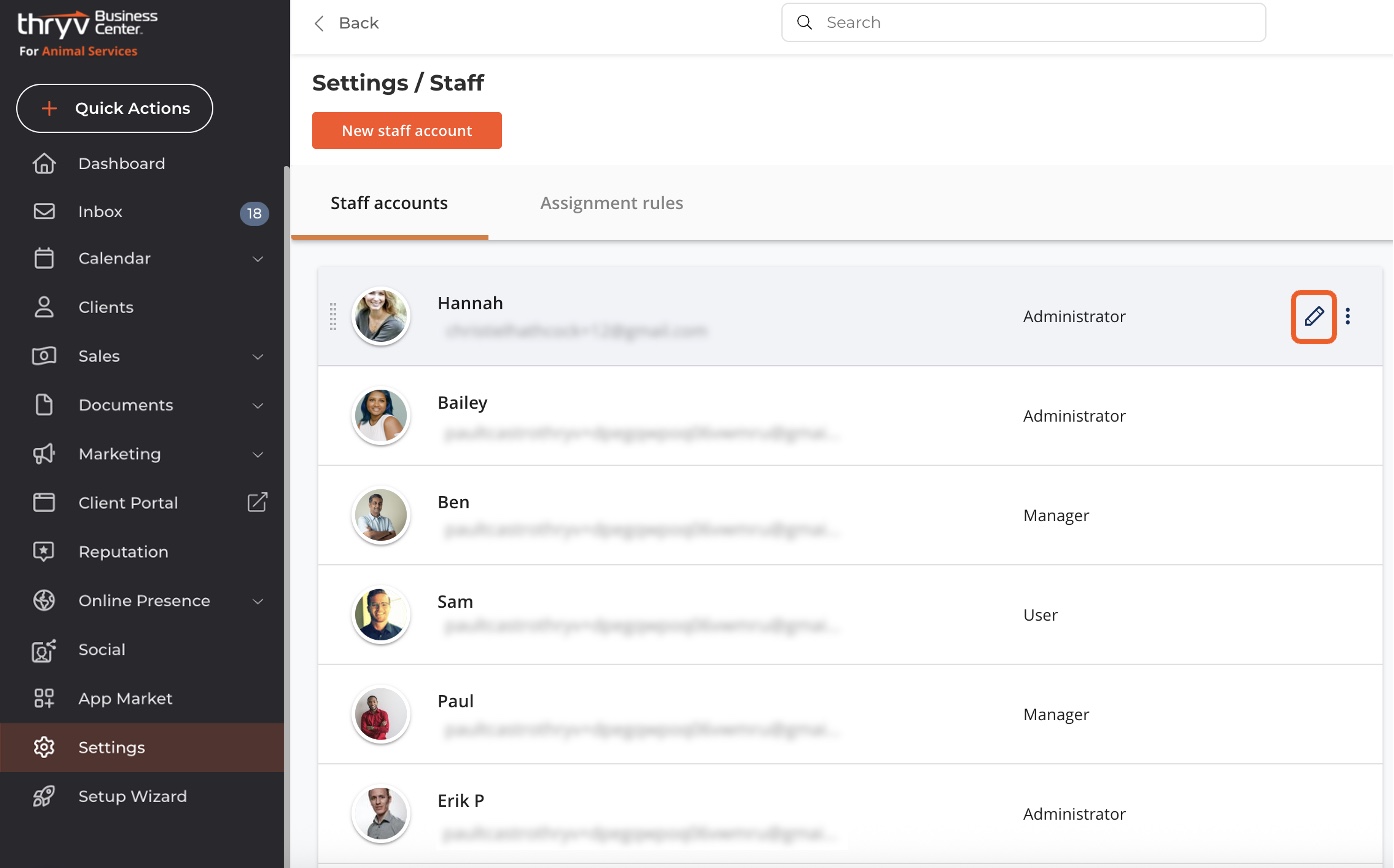This screenshot has width=1394, height=868.
Task: Click the drag handle on Hannah's row
Action: [333, 317]
